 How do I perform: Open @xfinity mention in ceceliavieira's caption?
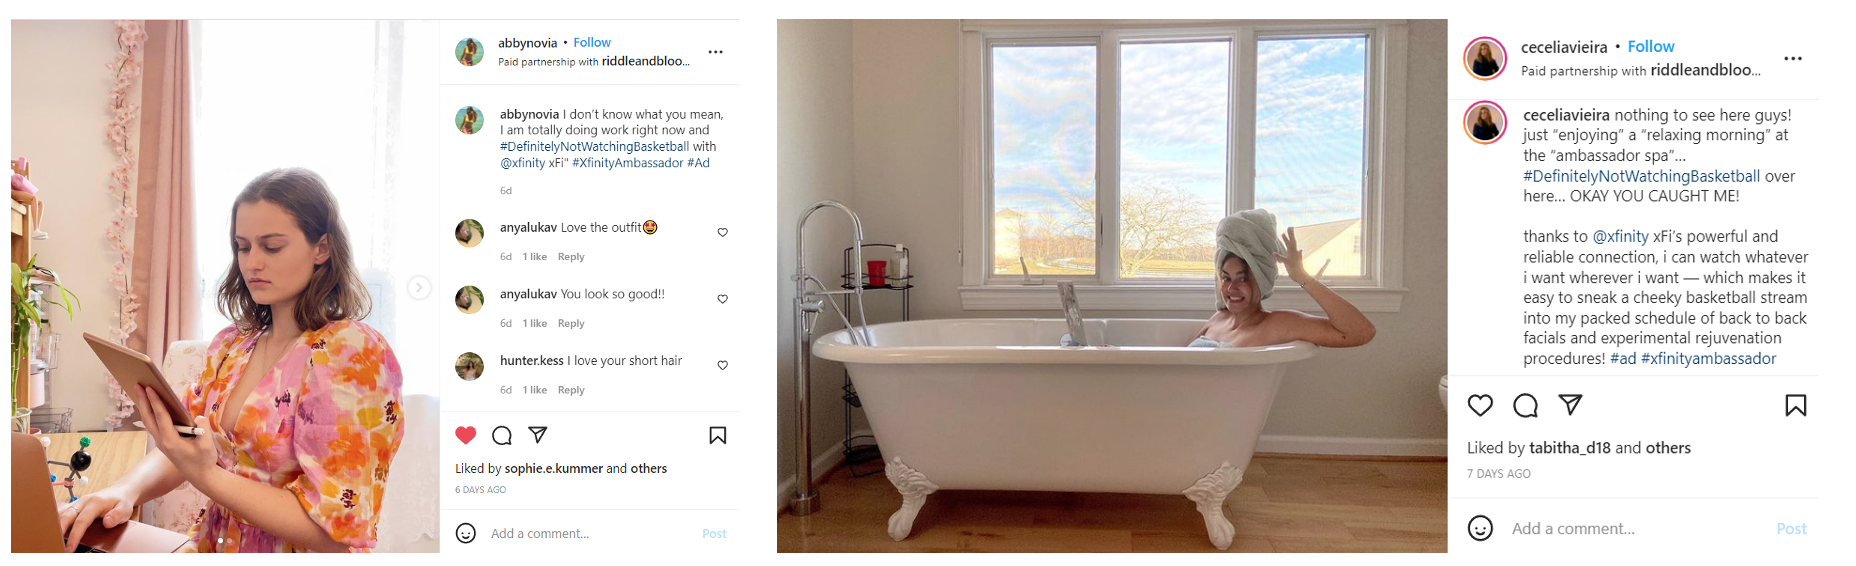1620,237
